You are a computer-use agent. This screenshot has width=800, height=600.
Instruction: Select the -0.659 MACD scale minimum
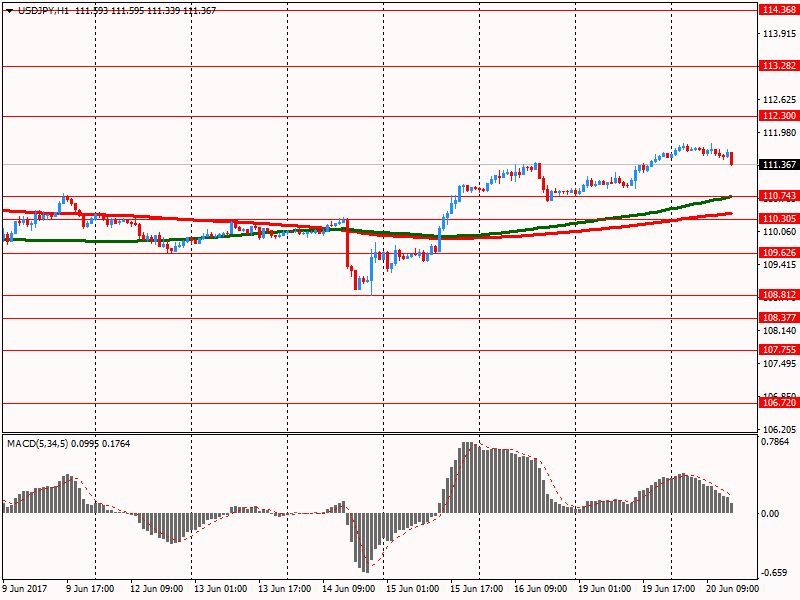click(774, 573)
